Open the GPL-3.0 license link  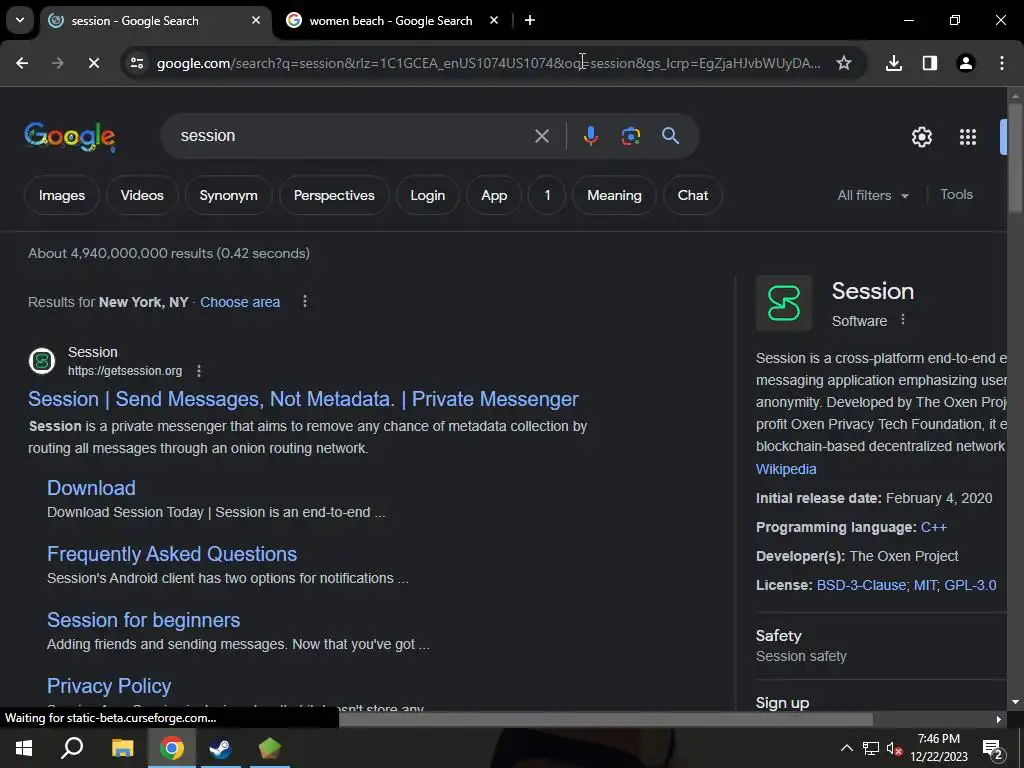point(970,585)
